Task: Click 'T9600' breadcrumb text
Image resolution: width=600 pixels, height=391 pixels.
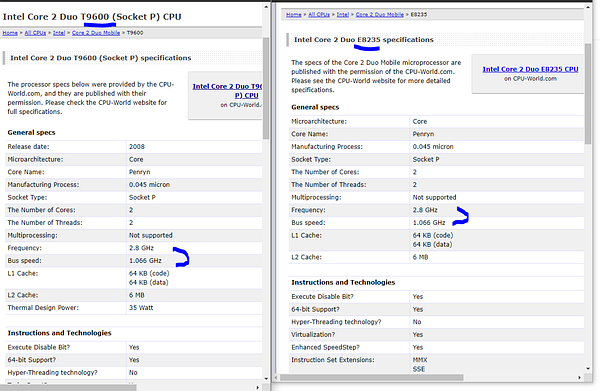Action: pyautogui.click(x=135, y=33)
